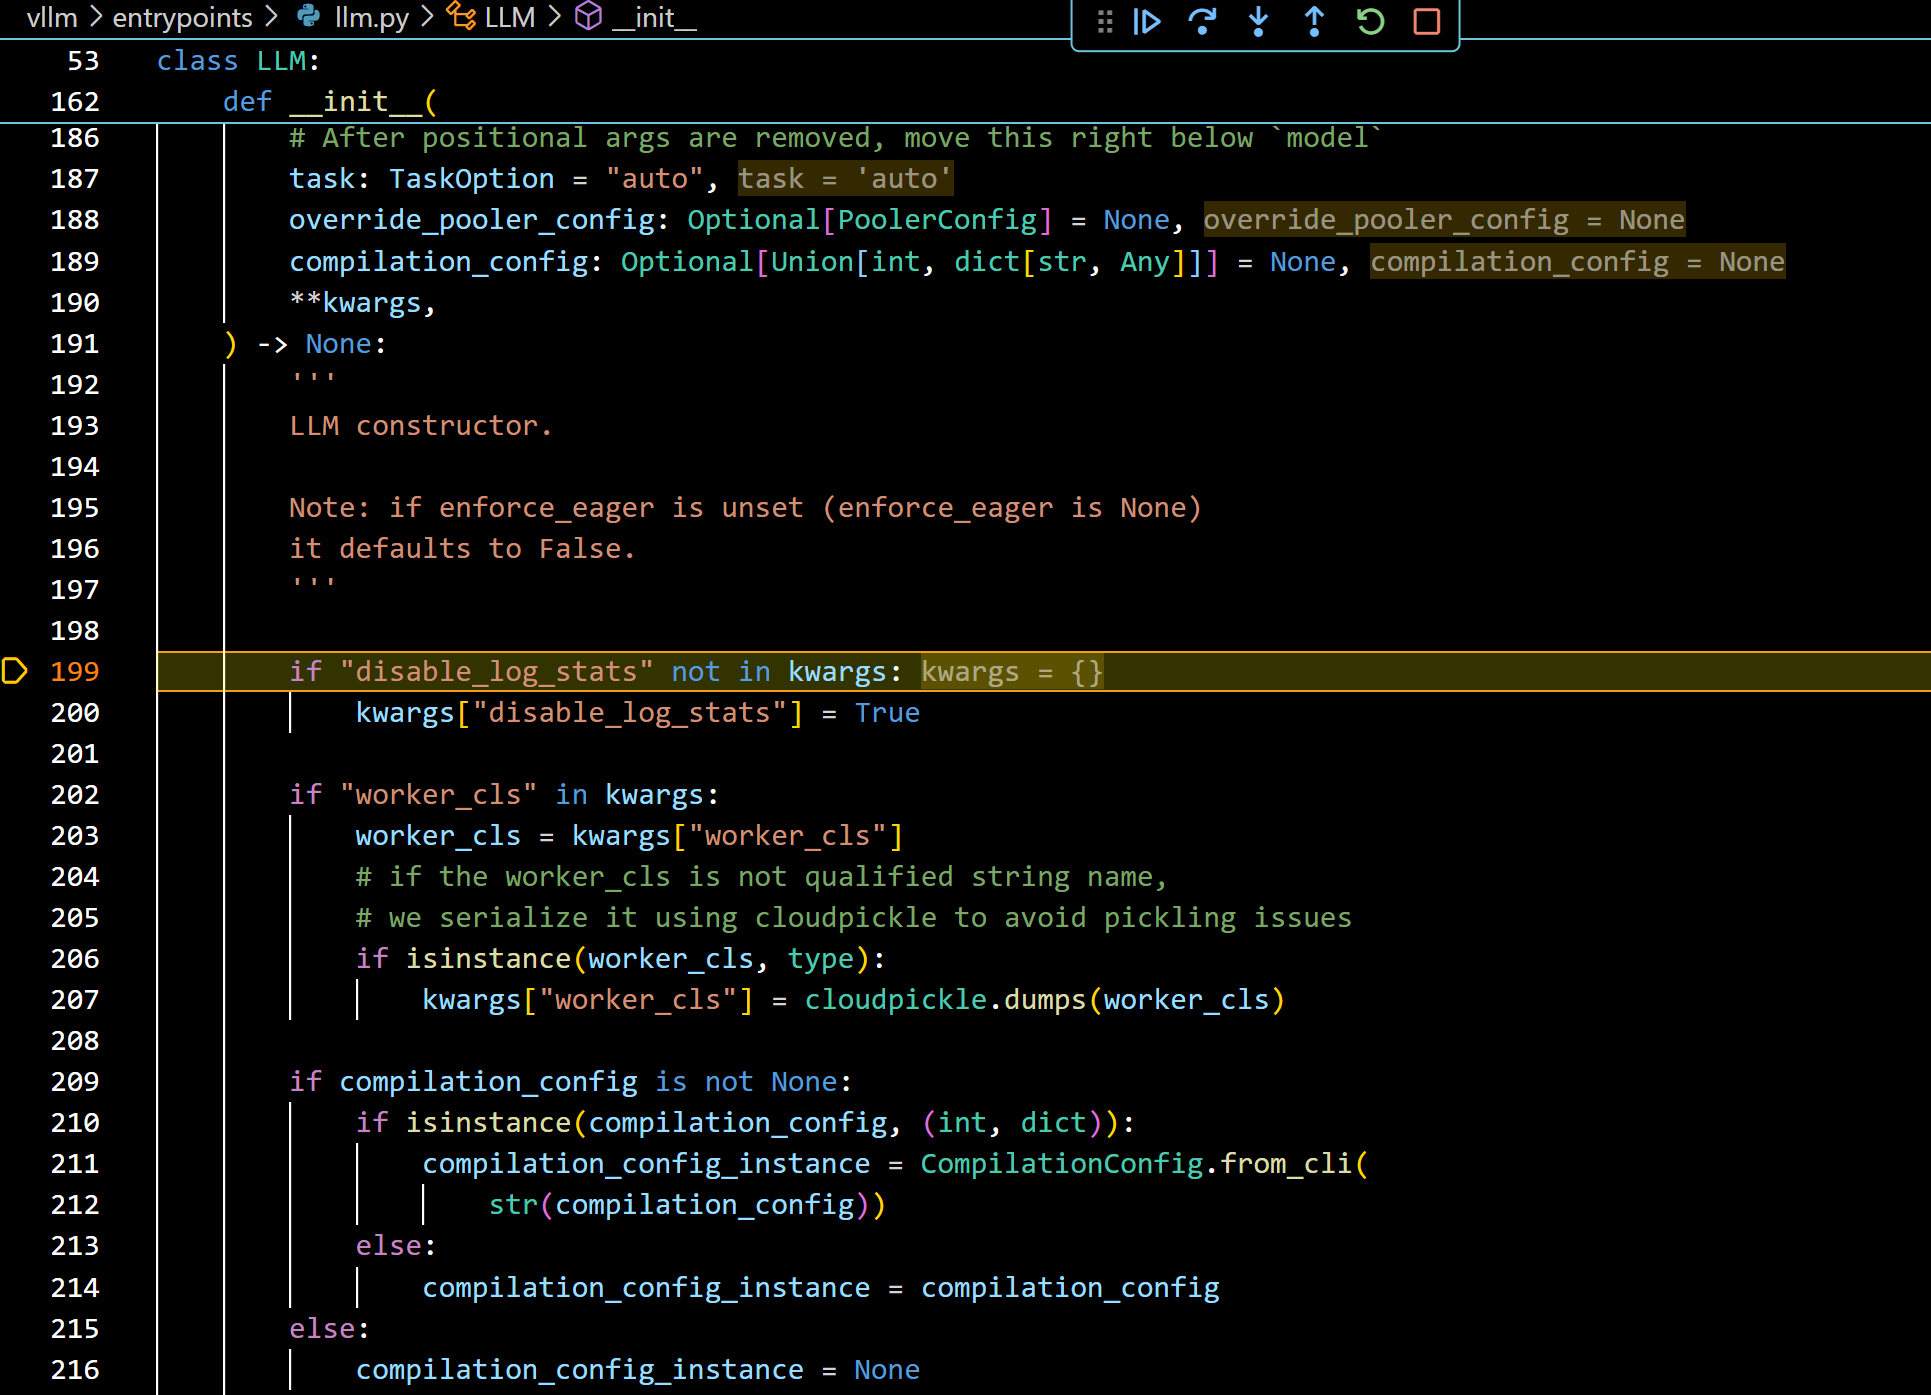1931x1395 pixels.
Task: Click the sticky 'def __init__(' scroll line
Action: coord(330,102)
